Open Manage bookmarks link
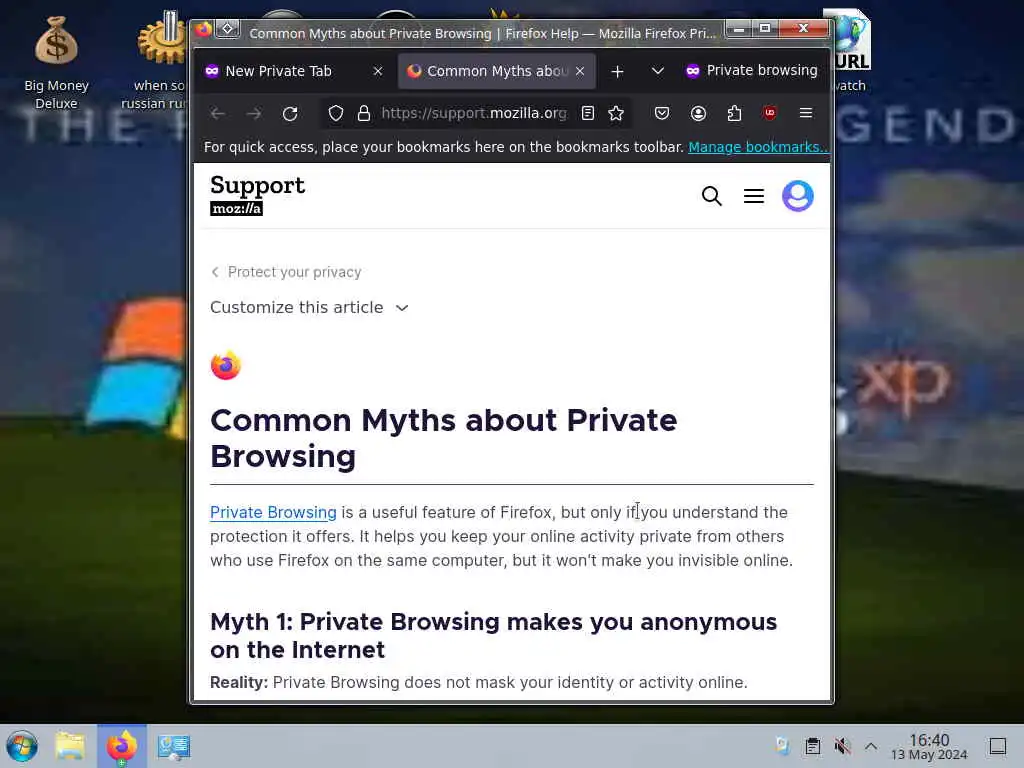Image resolution: width=1024 pixels, height=768 pixels. pos(758,148)
